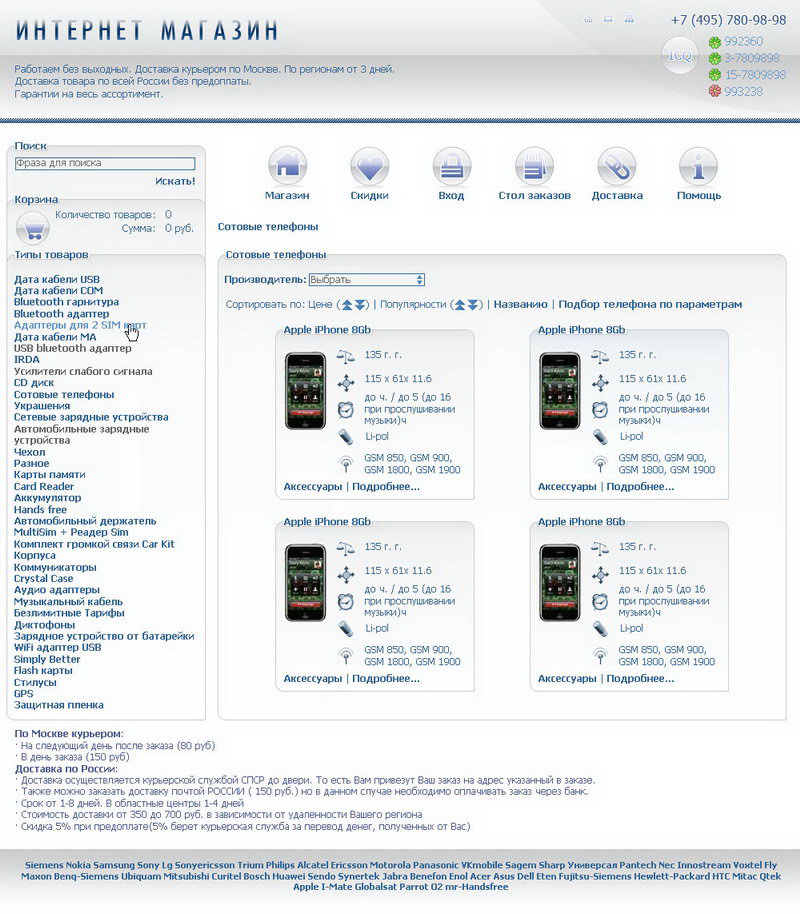Click breadcrumb Сотовые телефоны above product panel
Viewport: 800px width, 914px height.
point(268,227)
